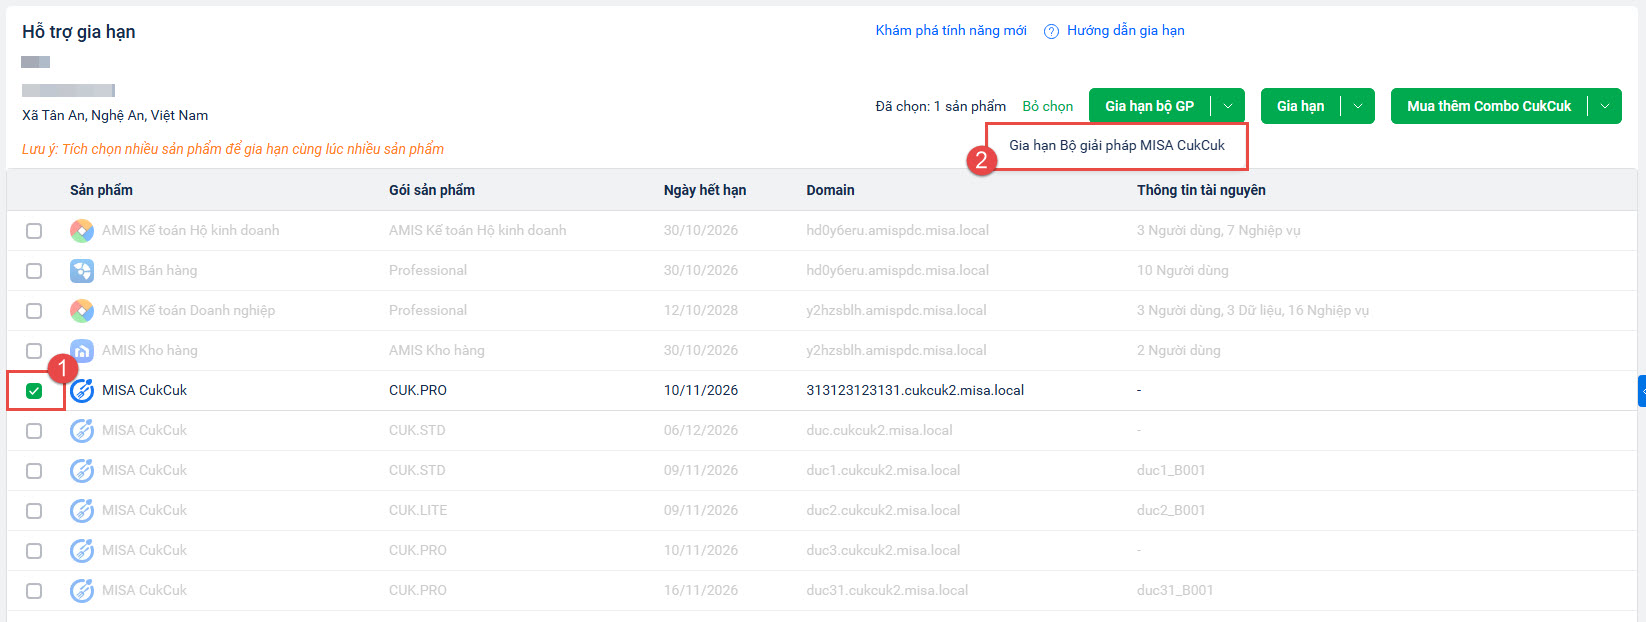The width and height of the screenshot is (1646, 622).
Task: Click the Domain column header
Action: (830, 190)
